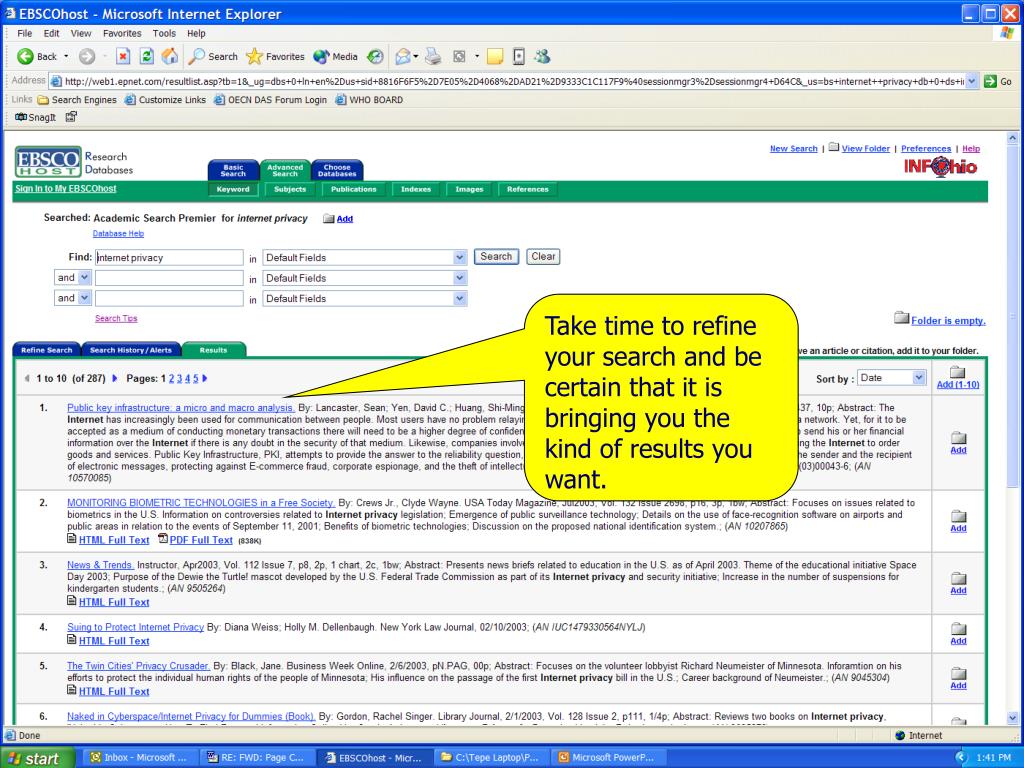Switch to the Basic Search tab
Image resolution: width=1024 pixels, height=768 pixels.
(233, 170)
